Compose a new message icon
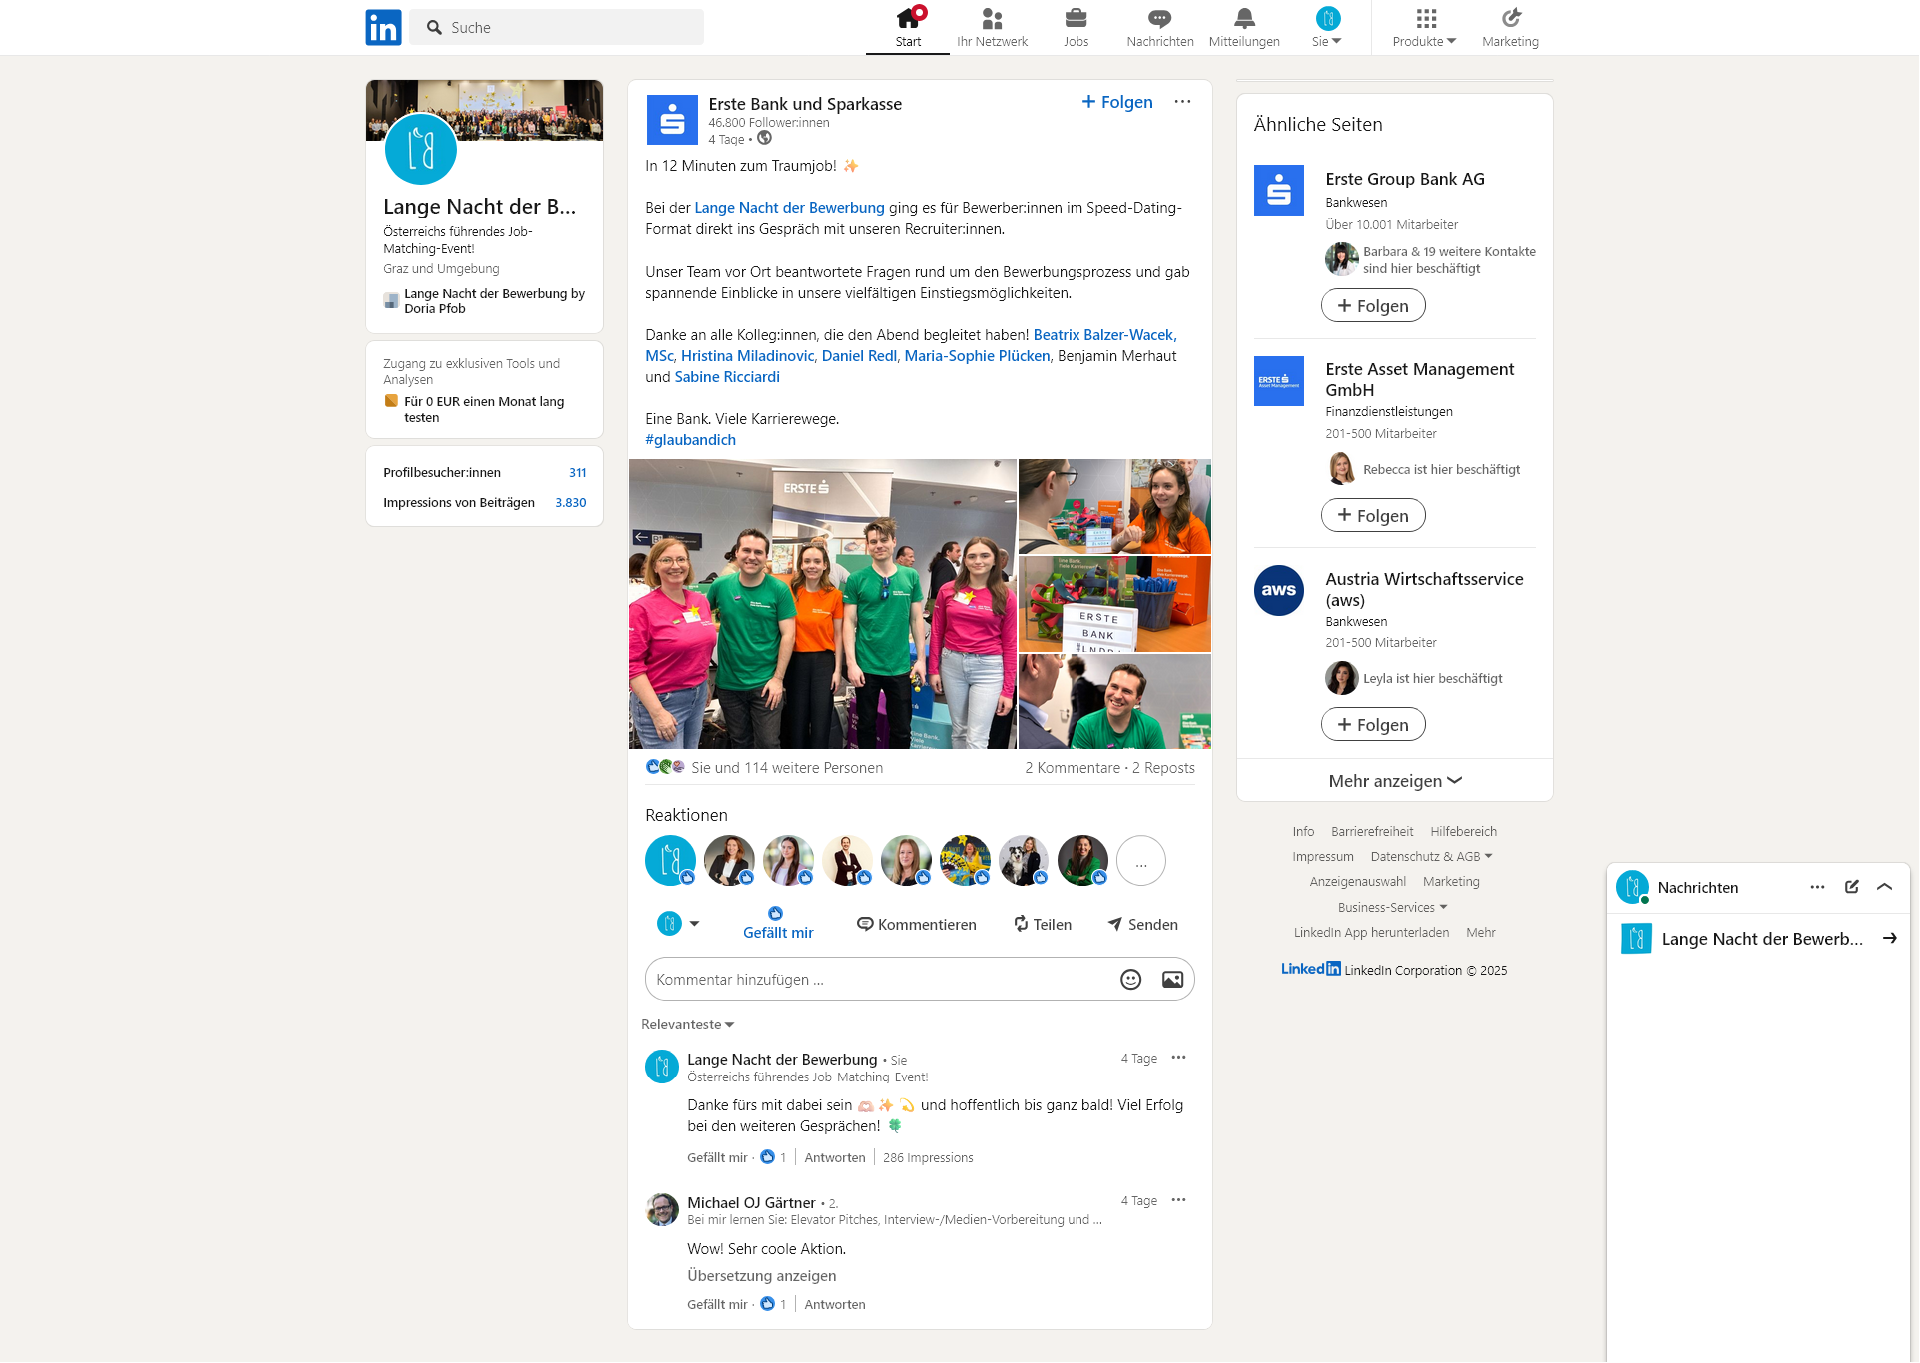 point(1851,887)
